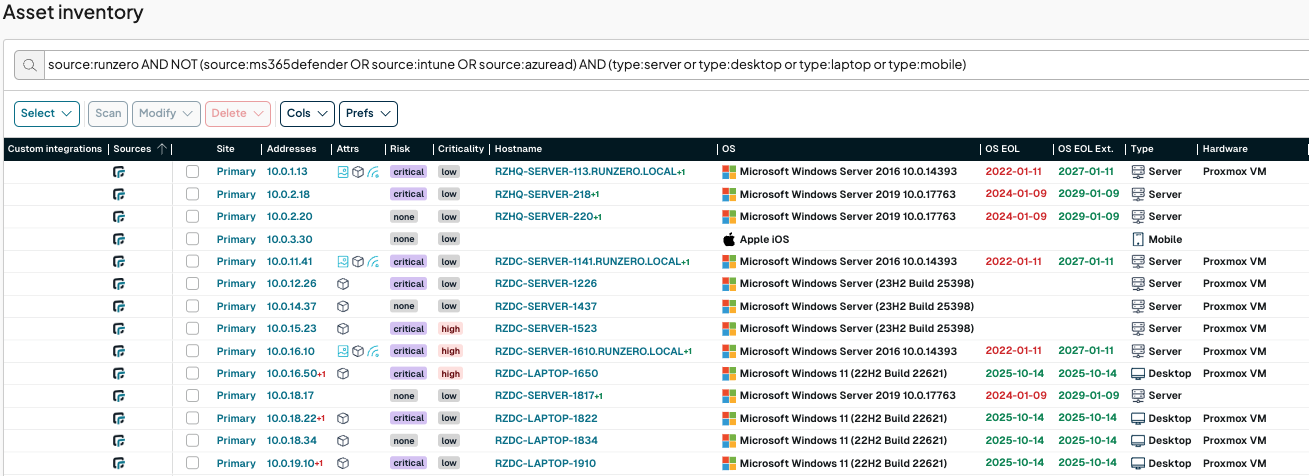Open Primary site link for 10.0.3.30
The width and height of the screenshot is (1309, 476).
pyautogui.click(x=236, y=239)
